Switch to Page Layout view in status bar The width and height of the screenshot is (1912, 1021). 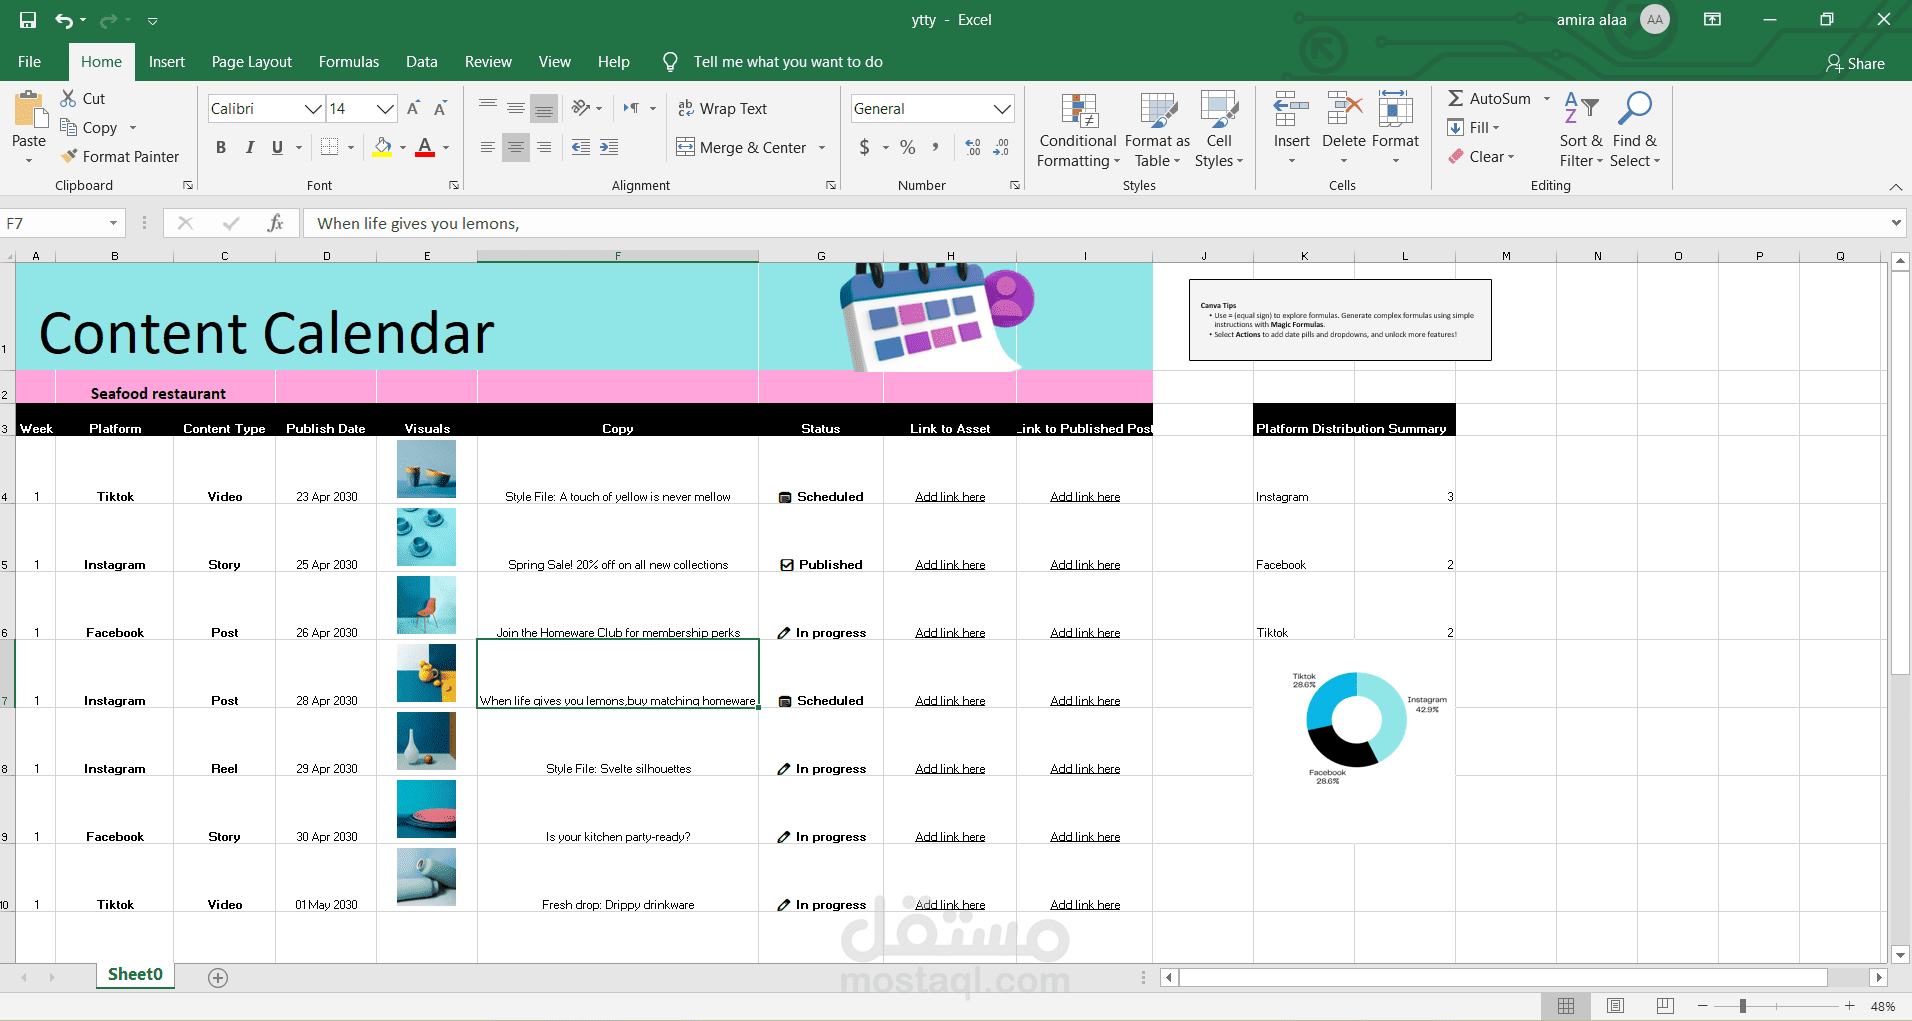[1615, 1006]
